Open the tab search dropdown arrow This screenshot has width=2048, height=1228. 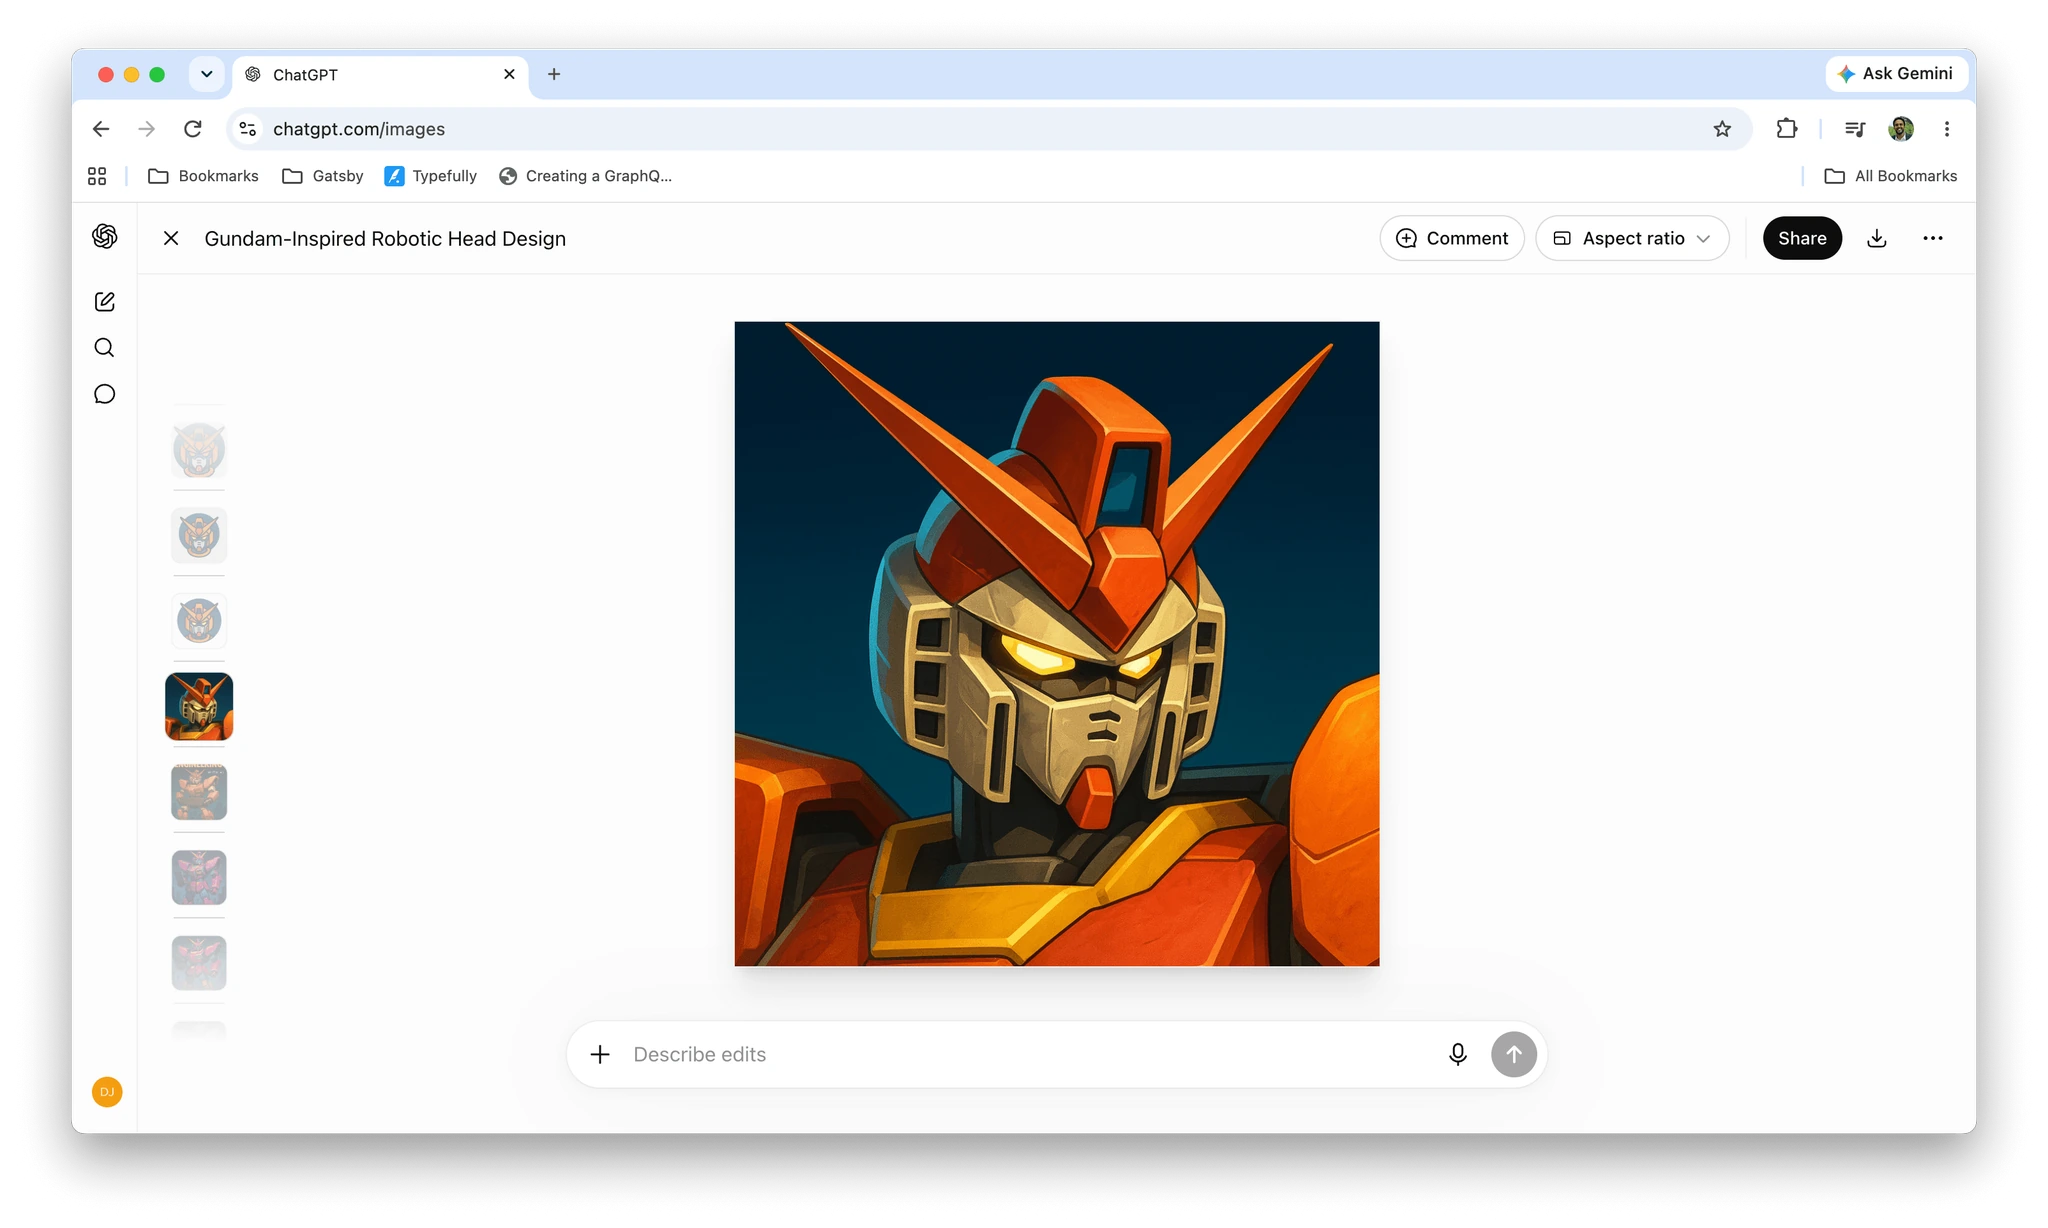click(207, 74)
